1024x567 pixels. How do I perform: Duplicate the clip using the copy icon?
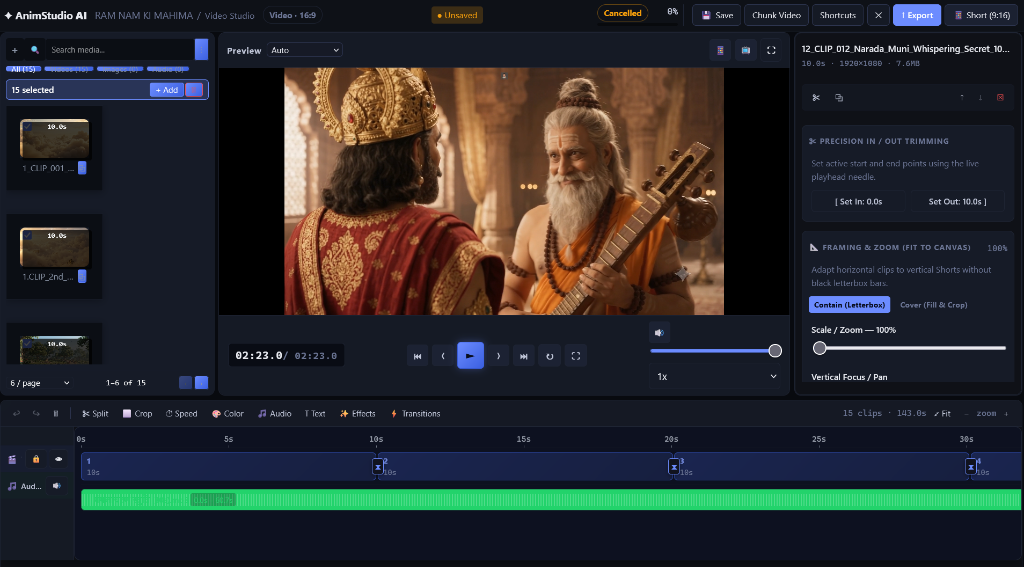click(839, 97)
